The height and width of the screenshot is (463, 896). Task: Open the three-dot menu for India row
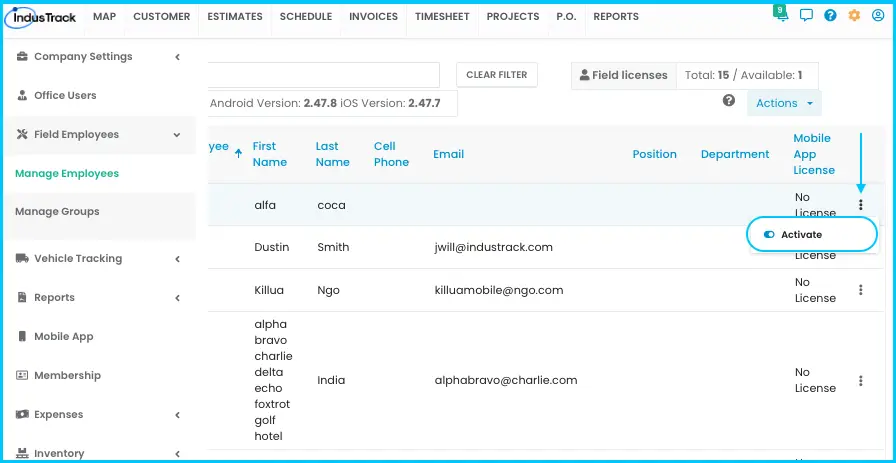(x=861, y=380)
